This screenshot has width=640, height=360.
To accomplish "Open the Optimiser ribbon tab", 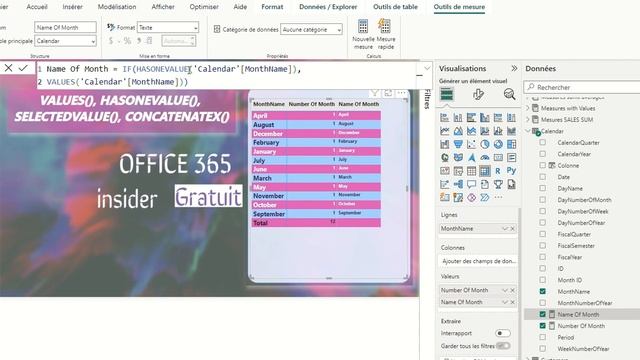I will tap(204, 7).
